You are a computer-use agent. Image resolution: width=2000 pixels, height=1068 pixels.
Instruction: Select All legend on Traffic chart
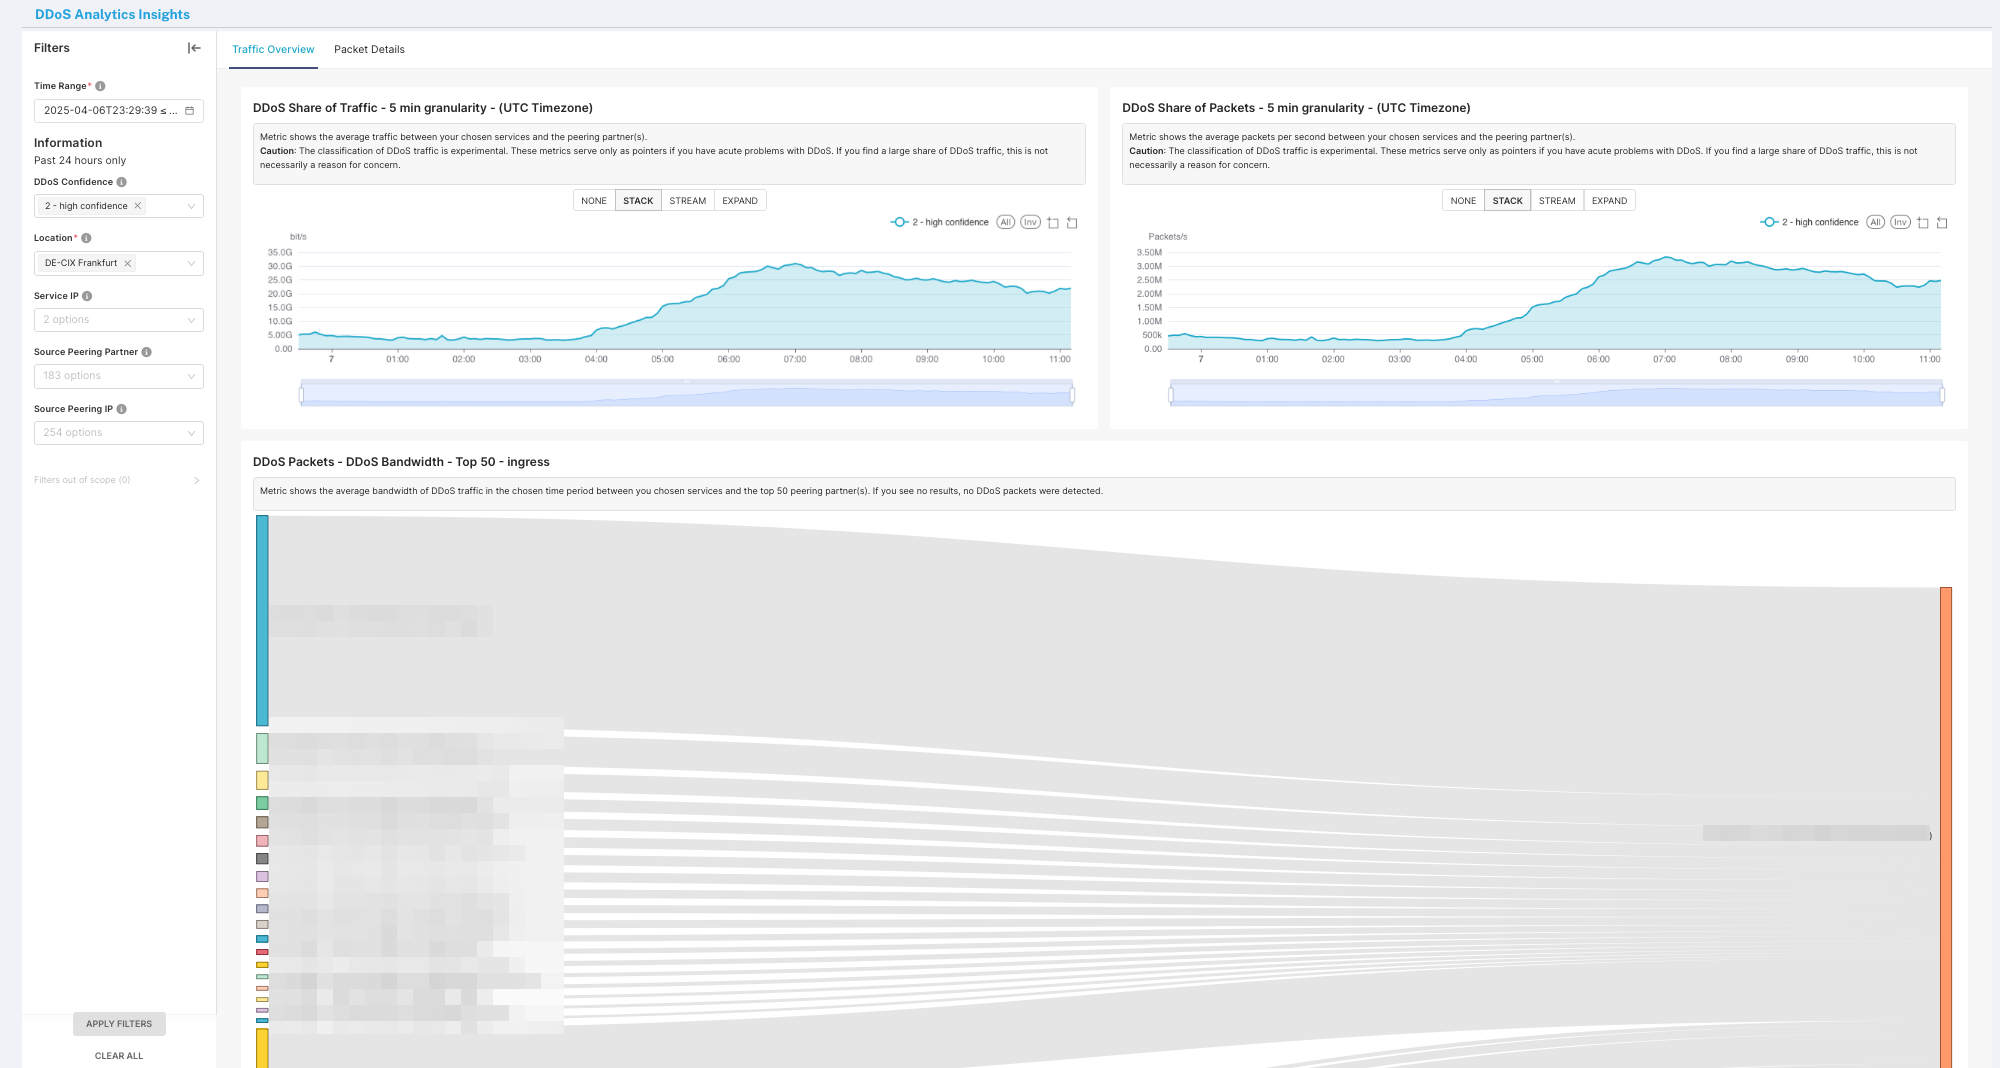[x=1006, y=222]
